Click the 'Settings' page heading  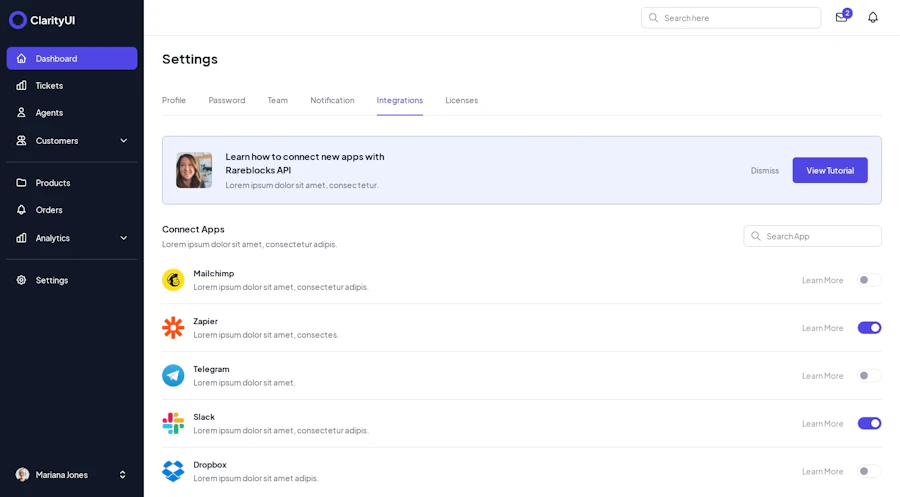[x=189, y=59]
